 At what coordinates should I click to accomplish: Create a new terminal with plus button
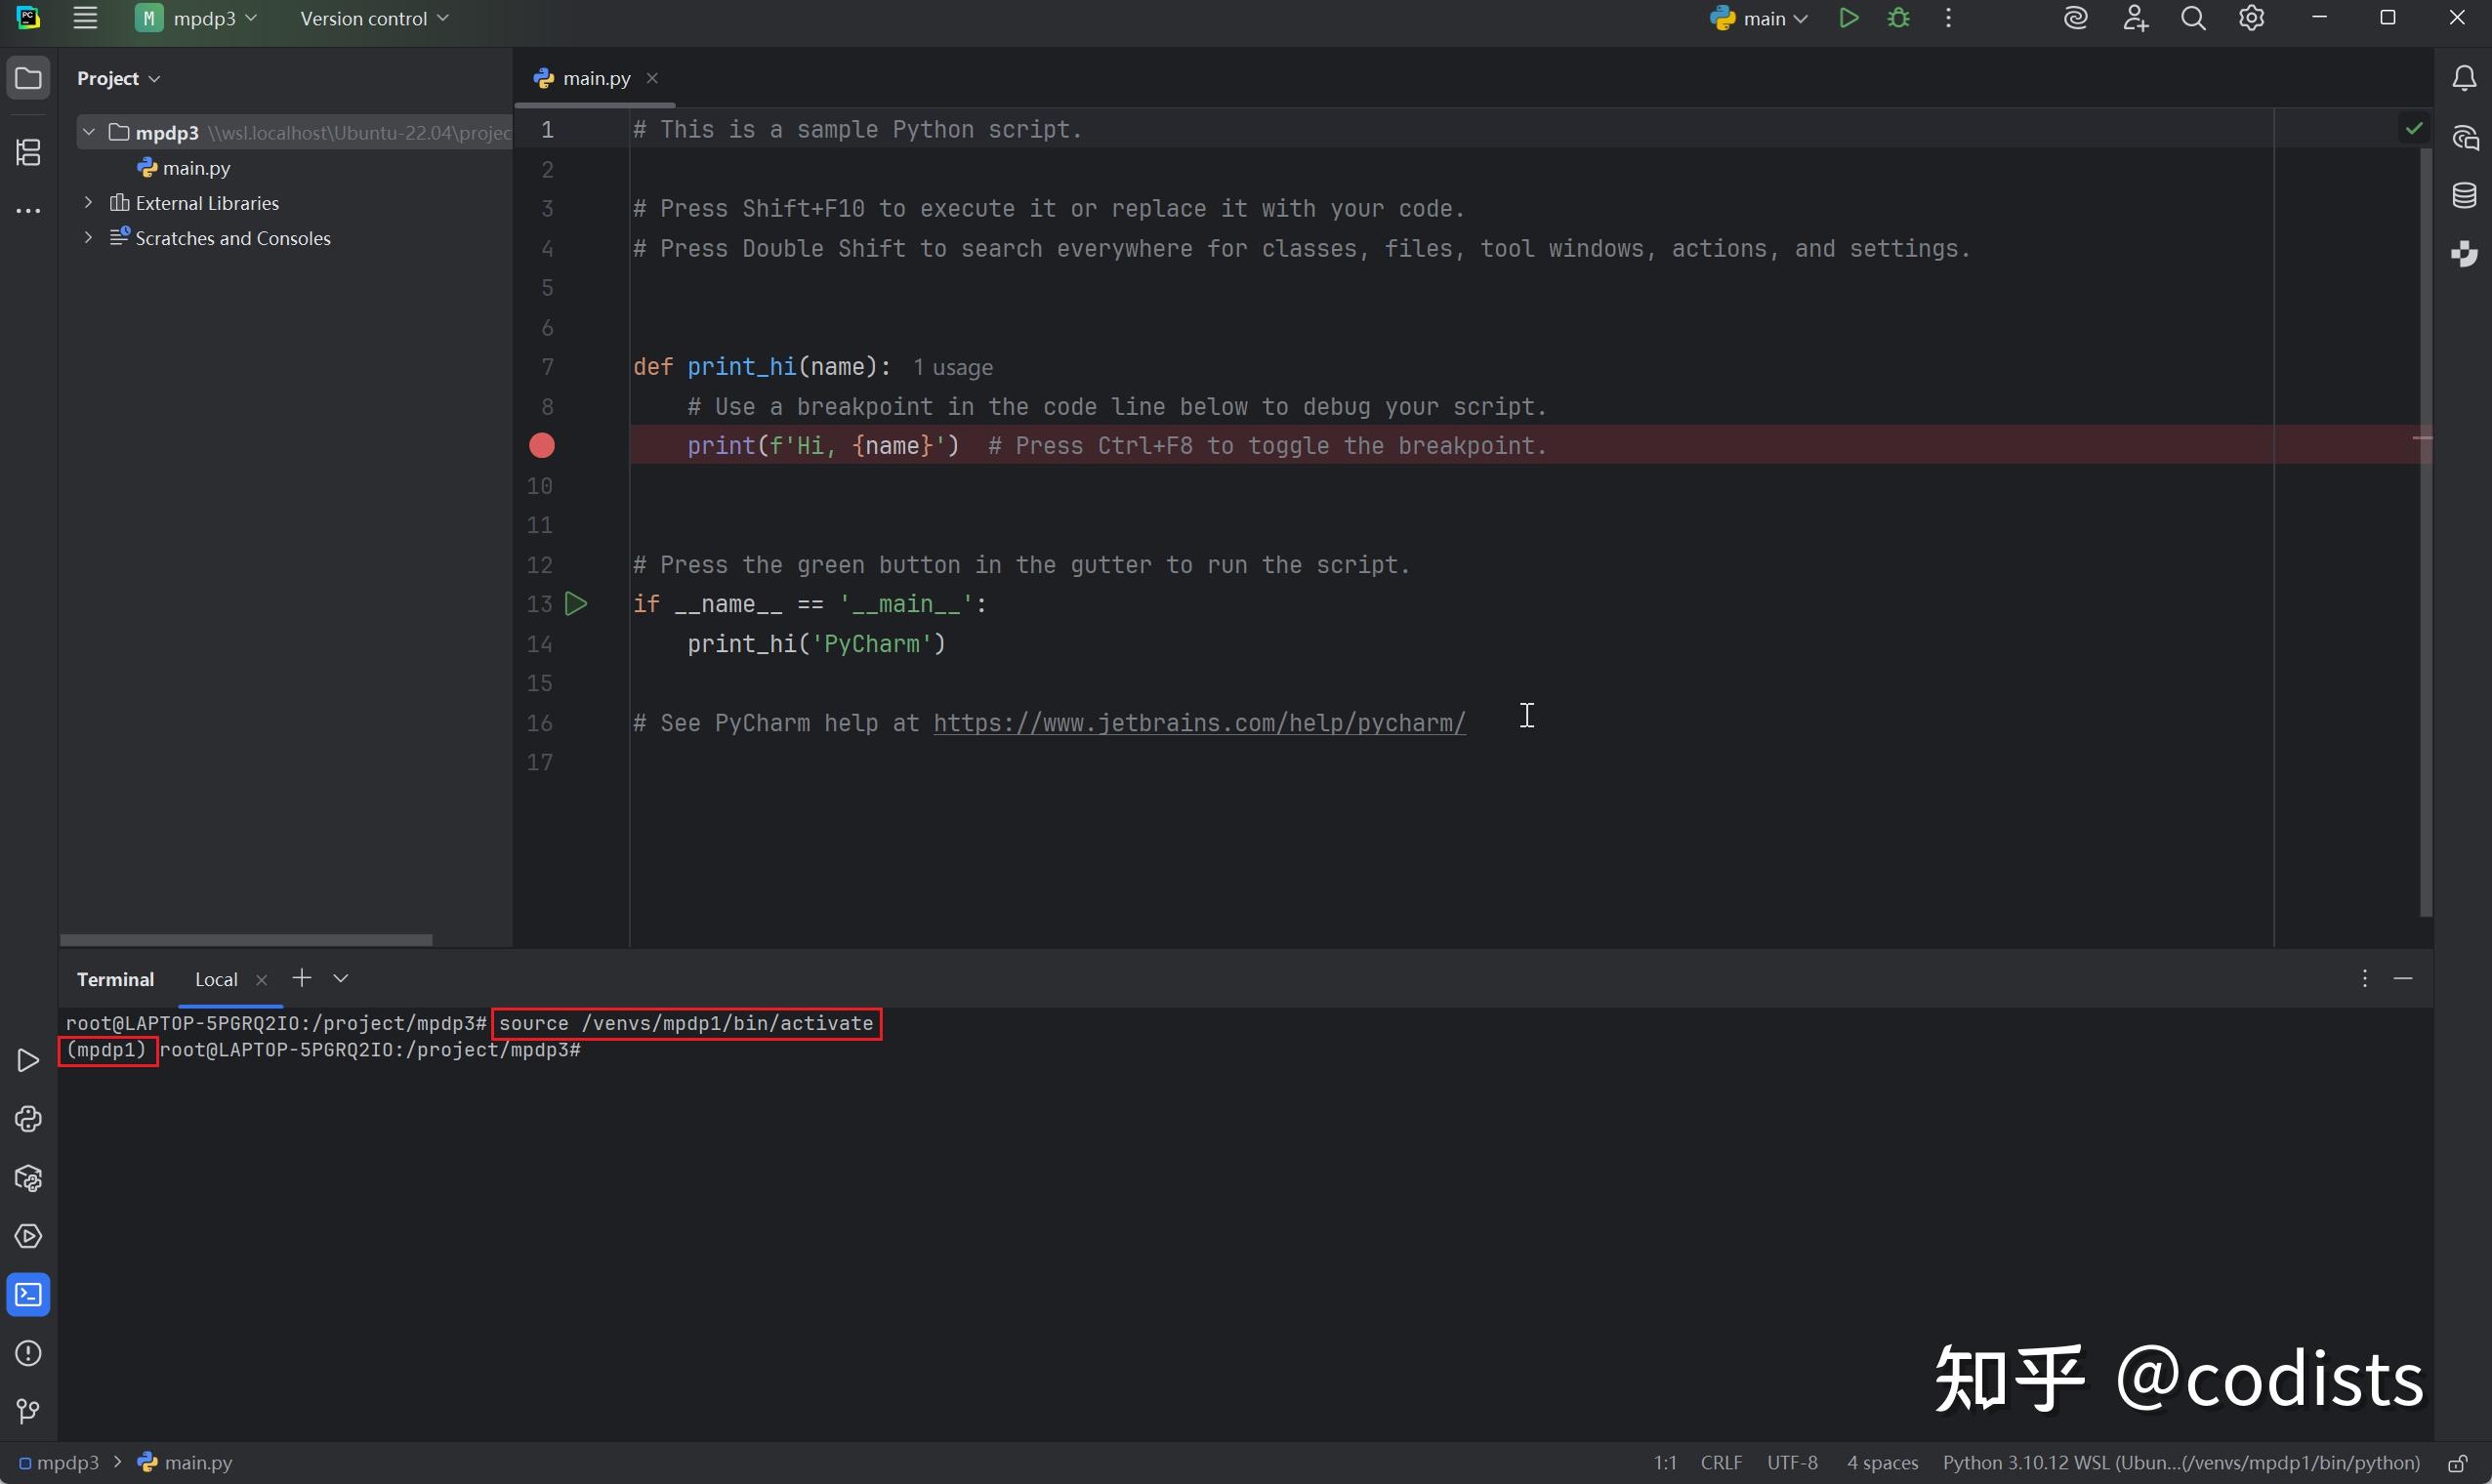pos(302,978)
